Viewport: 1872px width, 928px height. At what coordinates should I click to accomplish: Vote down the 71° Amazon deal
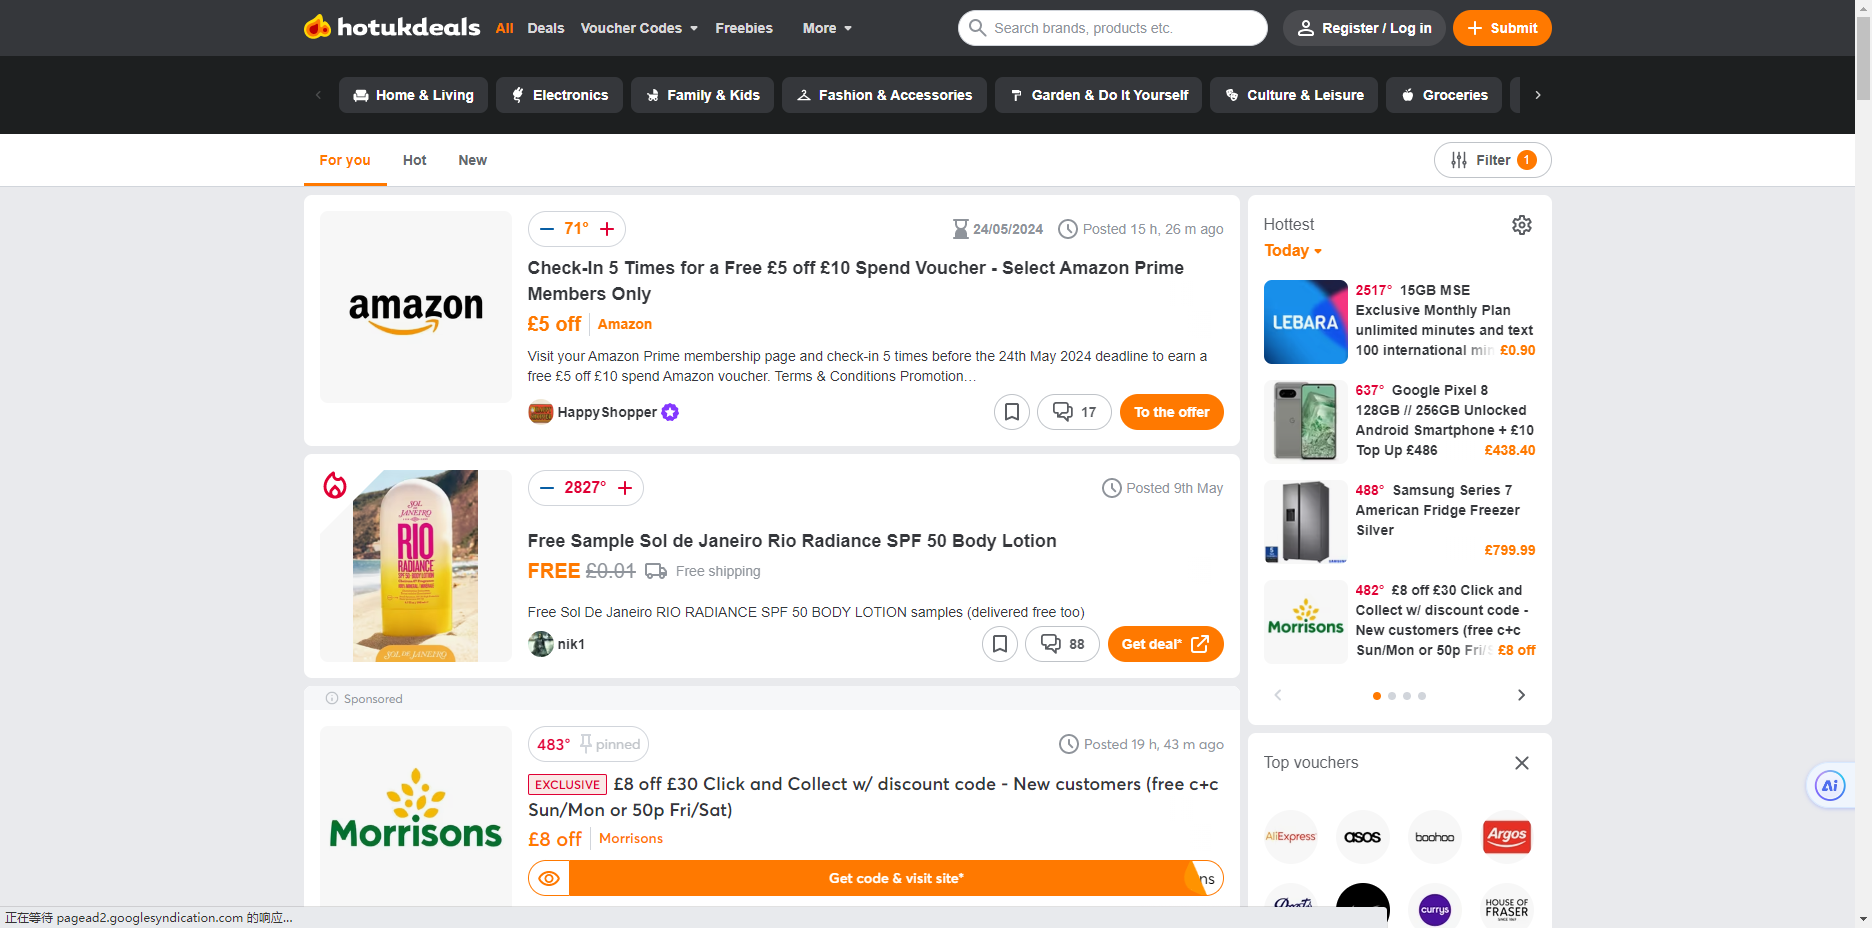(x=546, y=229)
